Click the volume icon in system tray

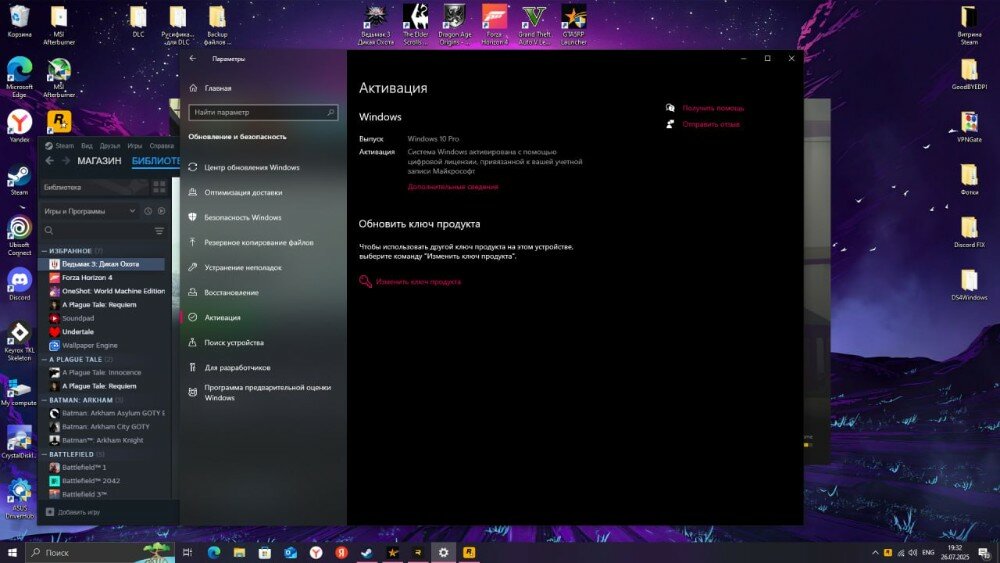(x=913, y=552)
